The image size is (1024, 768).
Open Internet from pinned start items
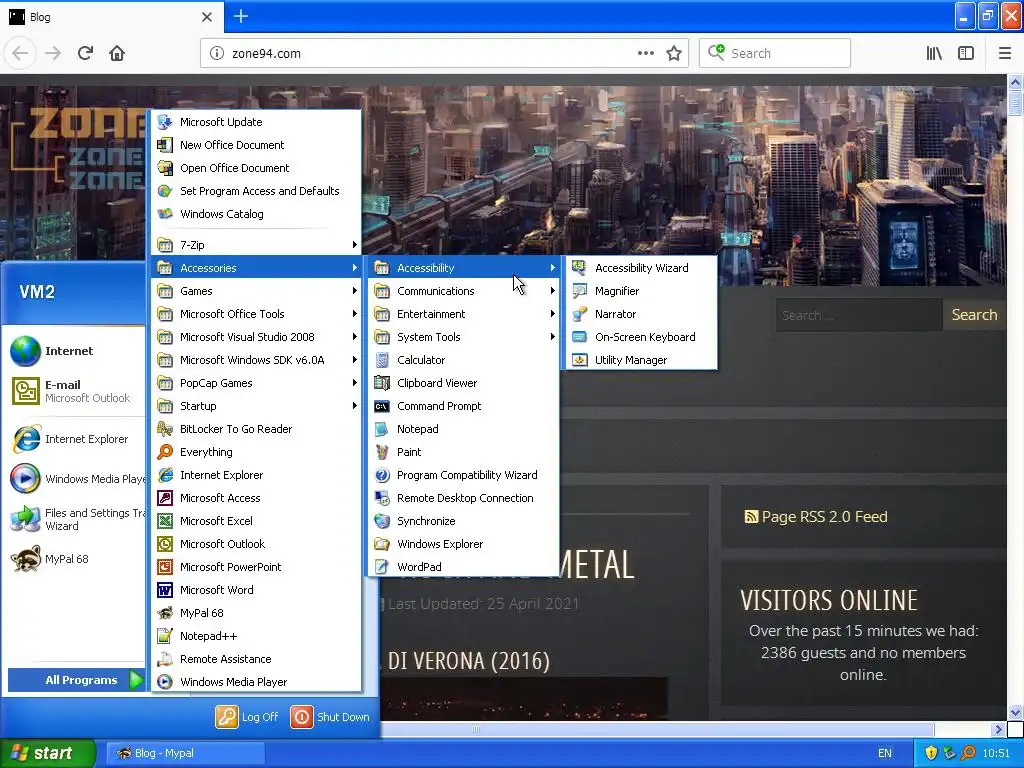[73, 351]
